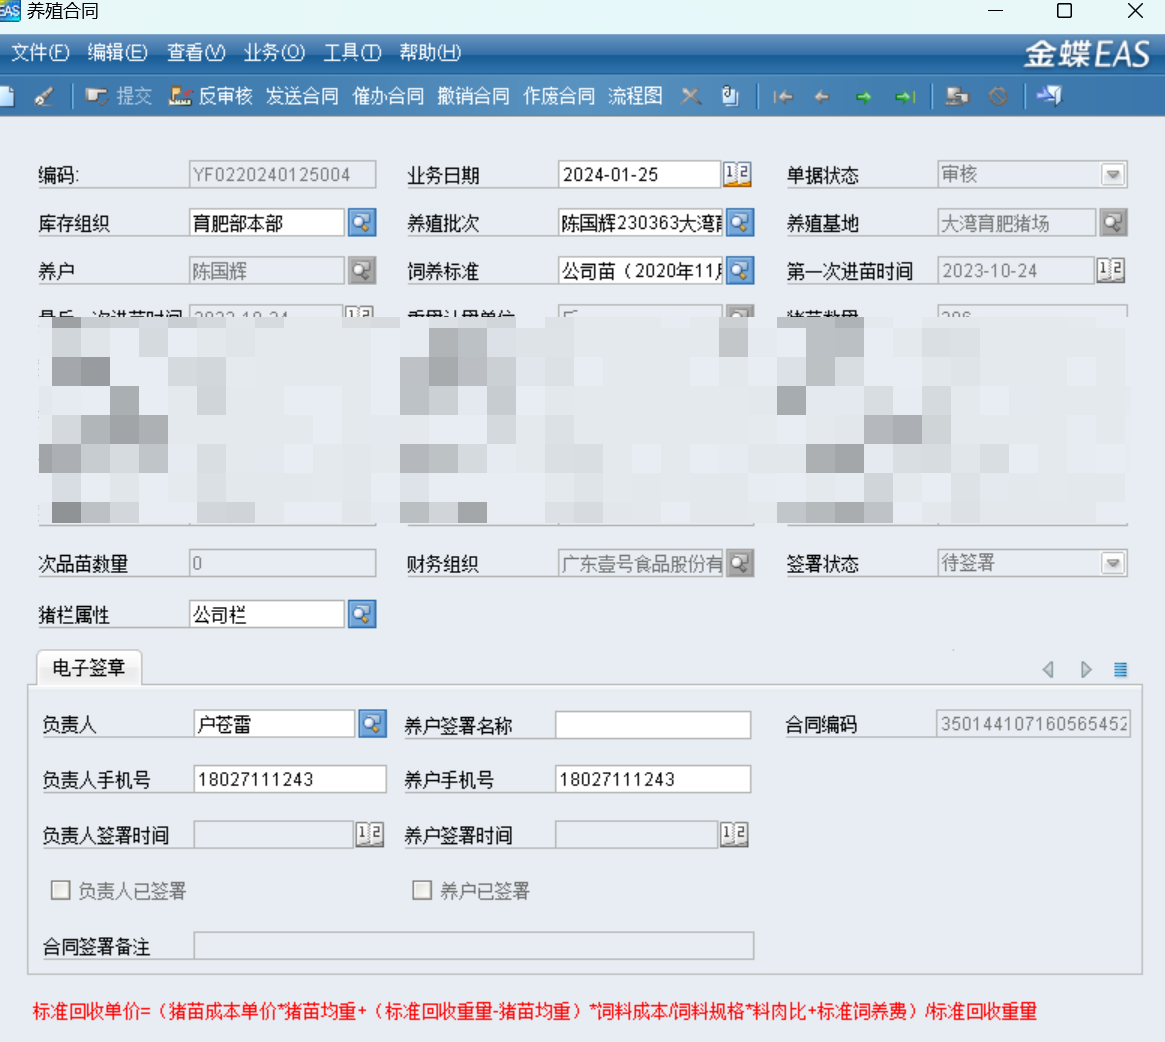Jump to last record with green arrow

[905, 97]
